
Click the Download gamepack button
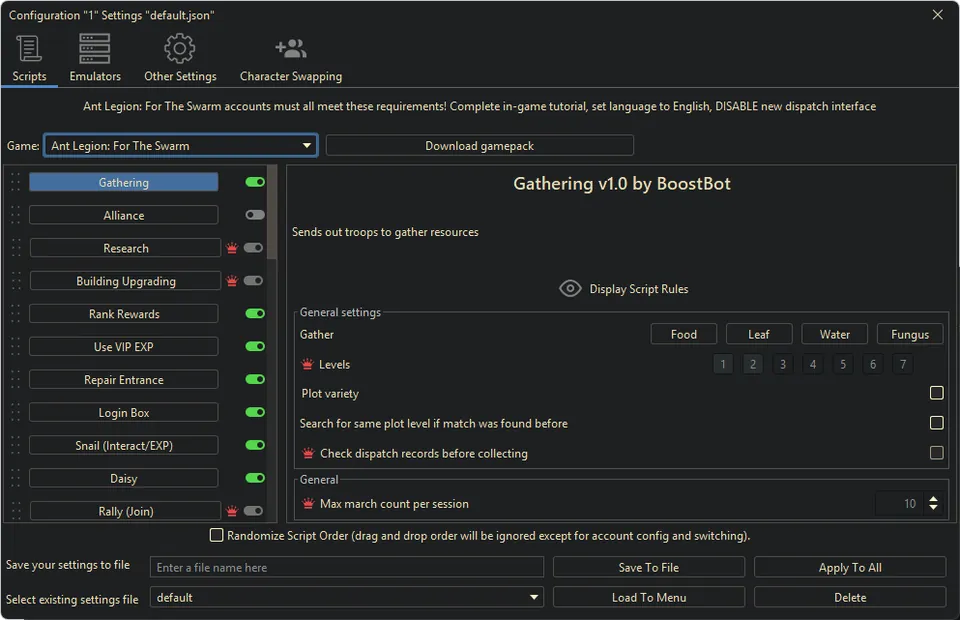coord(479,146)
